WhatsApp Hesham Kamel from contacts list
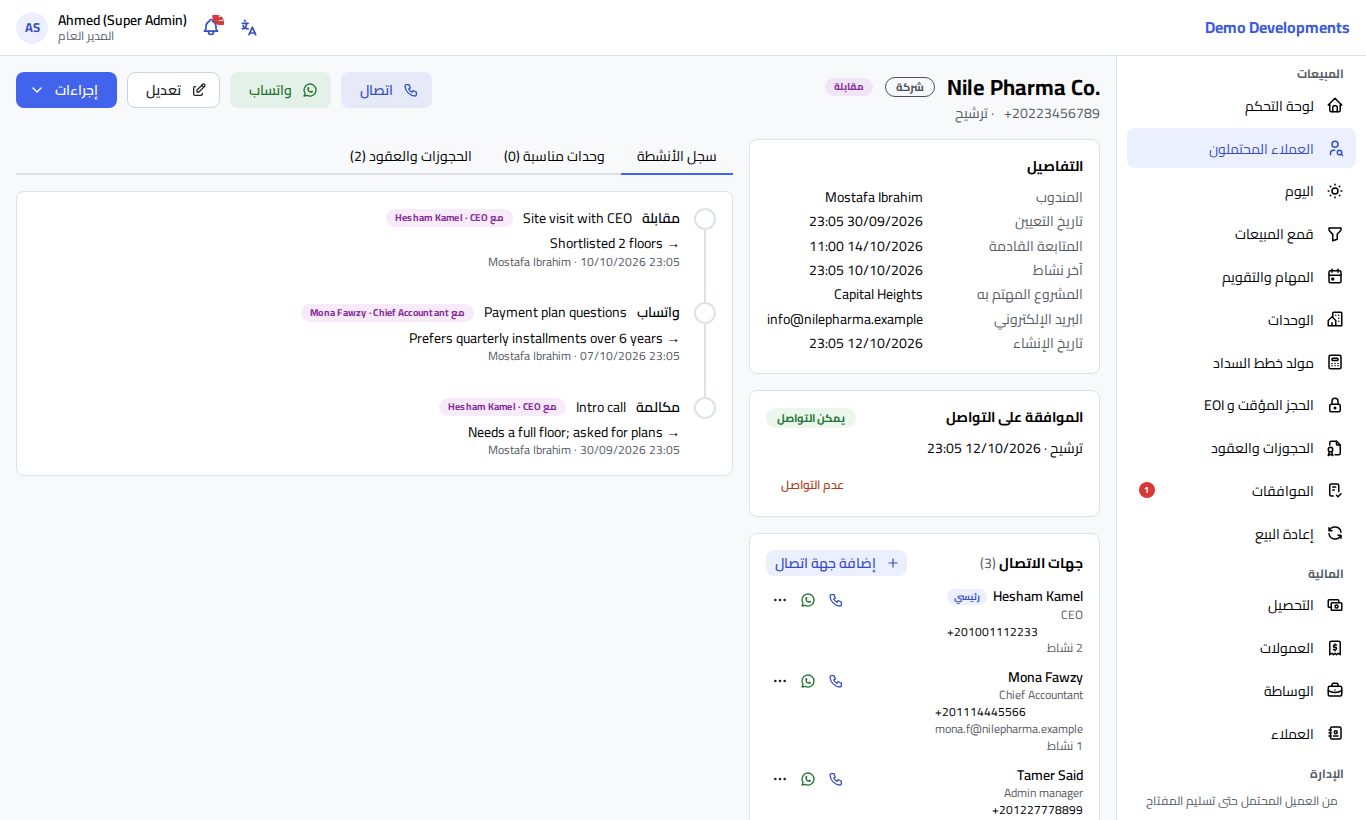Screen dimensions: 1366x820 coord(808,600)
